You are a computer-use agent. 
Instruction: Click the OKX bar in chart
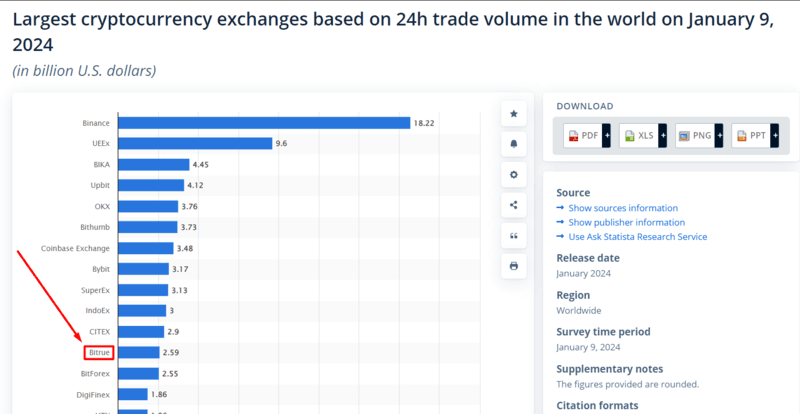click(x=148, y=206)
